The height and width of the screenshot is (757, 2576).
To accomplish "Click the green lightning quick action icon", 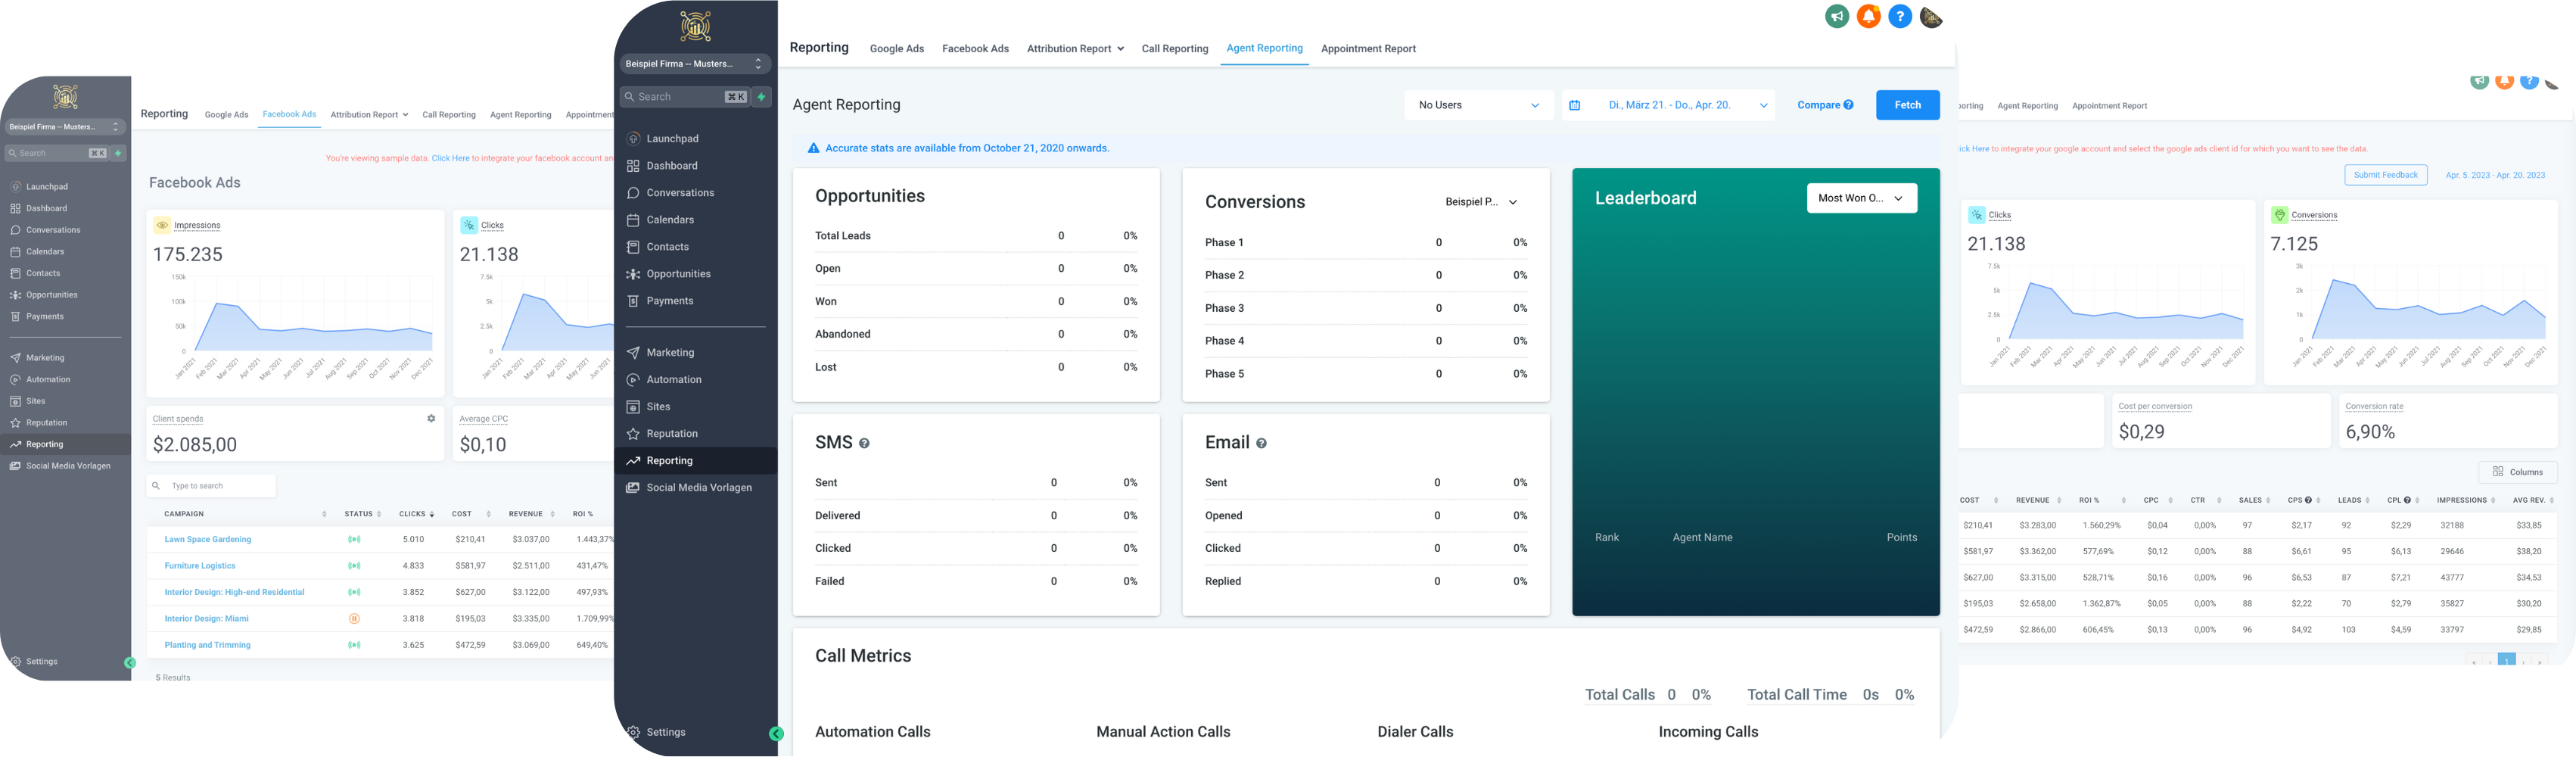I will click(x=762, y=97).
